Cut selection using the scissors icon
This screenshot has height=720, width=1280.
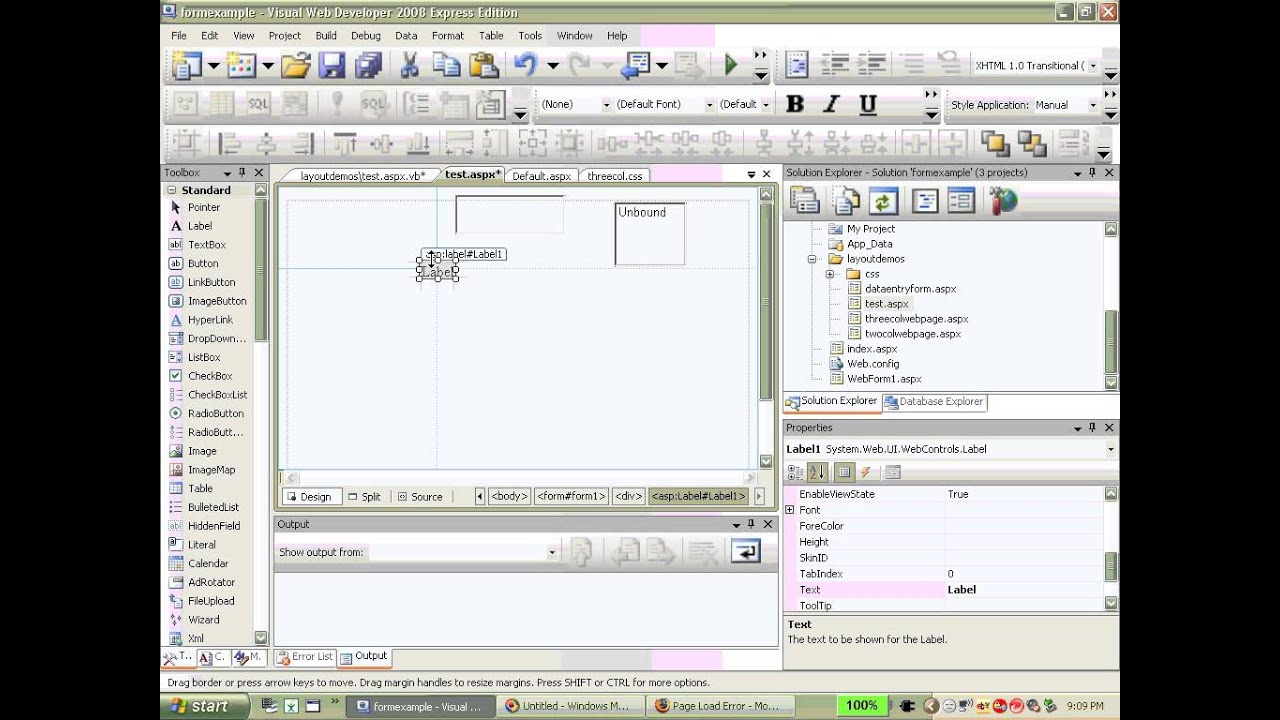click(x=409, y=66)
